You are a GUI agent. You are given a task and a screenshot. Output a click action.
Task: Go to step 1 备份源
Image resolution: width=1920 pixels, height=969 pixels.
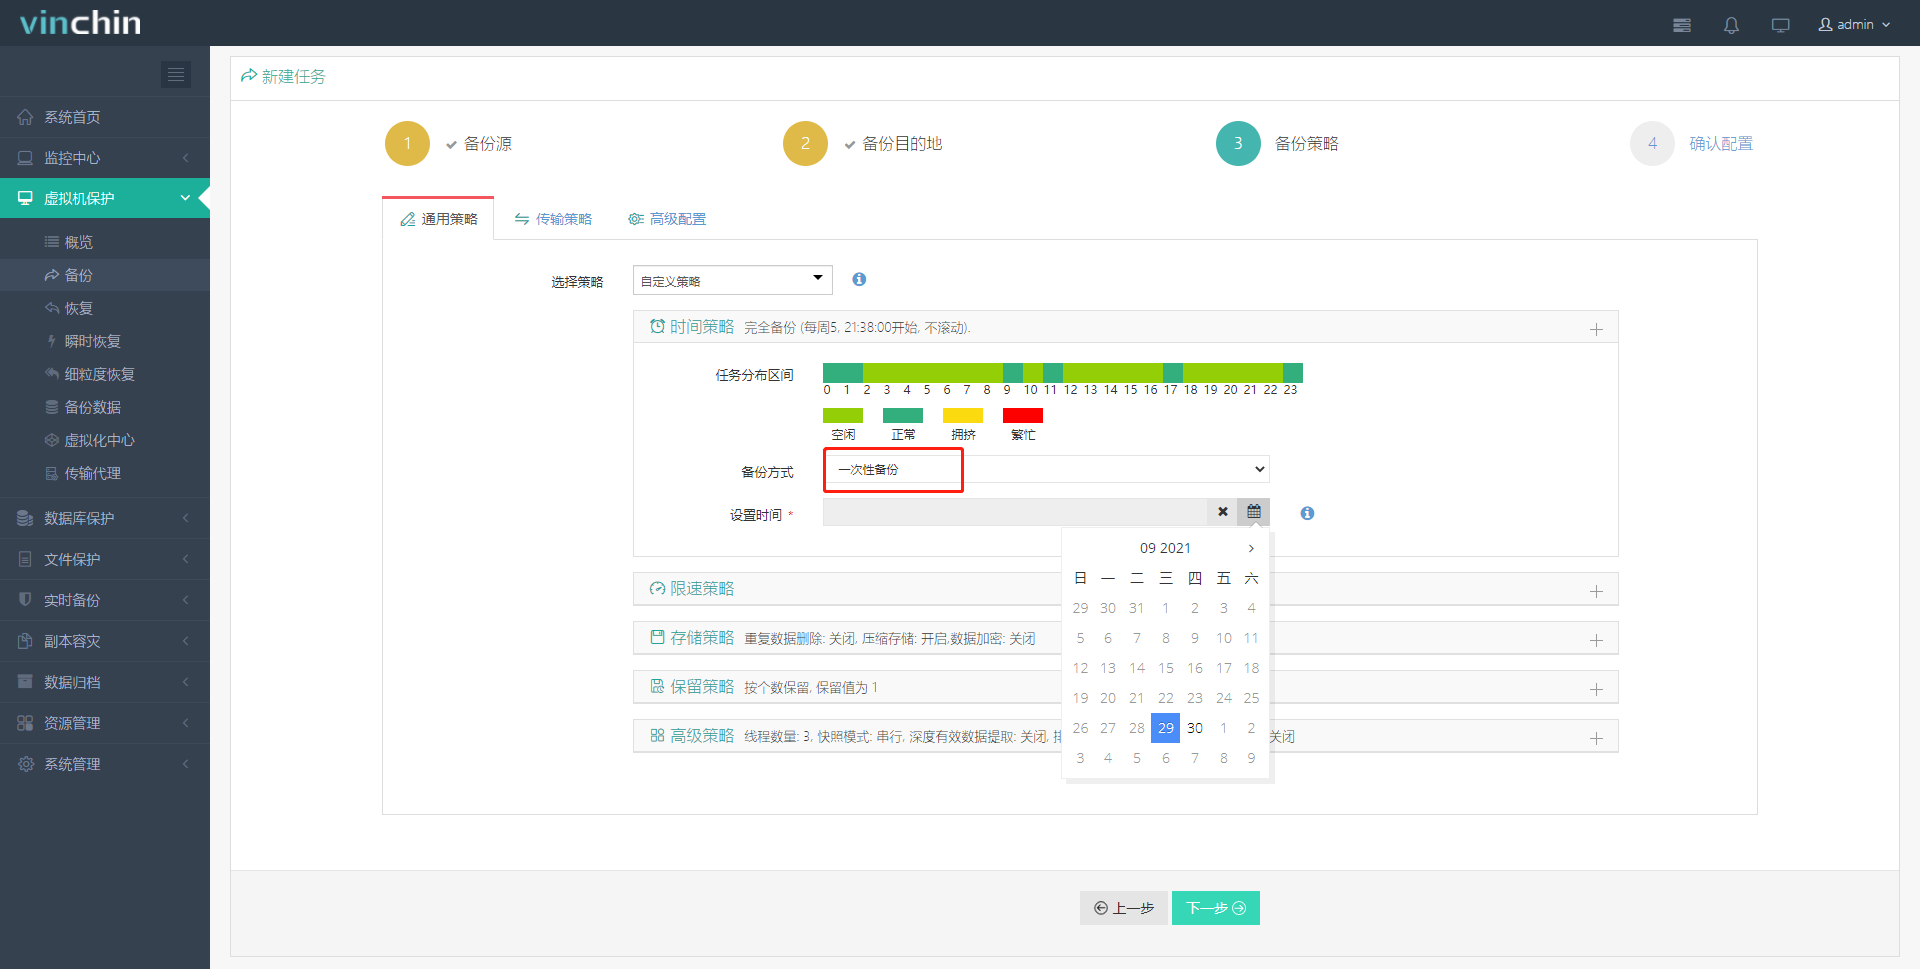tap(449, 144)
